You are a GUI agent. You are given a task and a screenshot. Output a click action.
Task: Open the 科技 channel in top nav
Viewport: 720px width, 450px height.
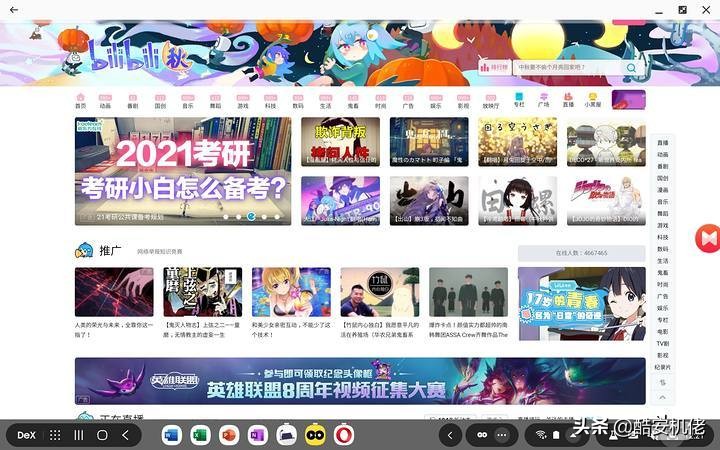pyautogui.click(x=270, y=101)
